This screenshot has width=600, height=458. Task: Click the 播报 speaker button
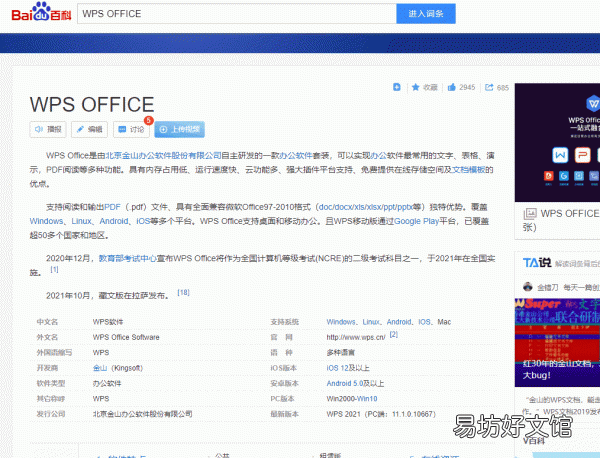pos(48,129)
